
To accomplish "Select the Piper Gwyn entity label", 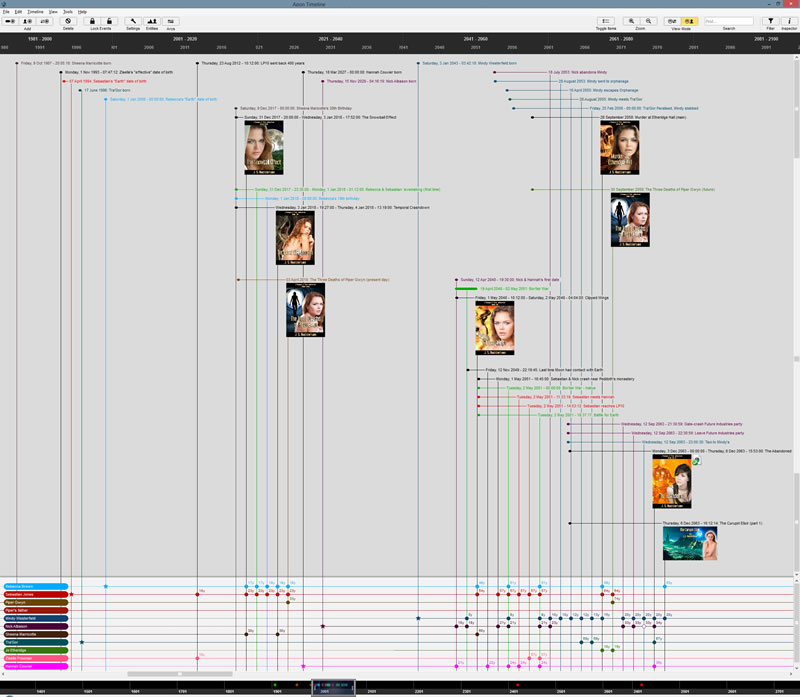I will (x=36, y=602).
